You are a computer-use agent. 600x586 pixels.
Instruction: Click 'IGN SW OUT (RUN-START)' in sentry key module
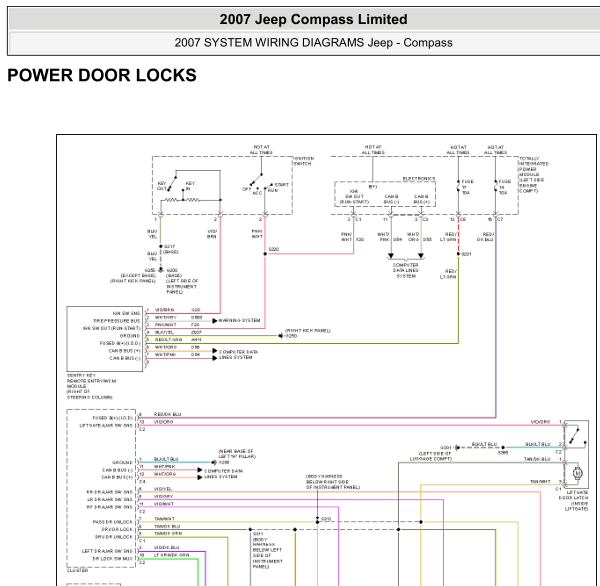pos(112,328)
